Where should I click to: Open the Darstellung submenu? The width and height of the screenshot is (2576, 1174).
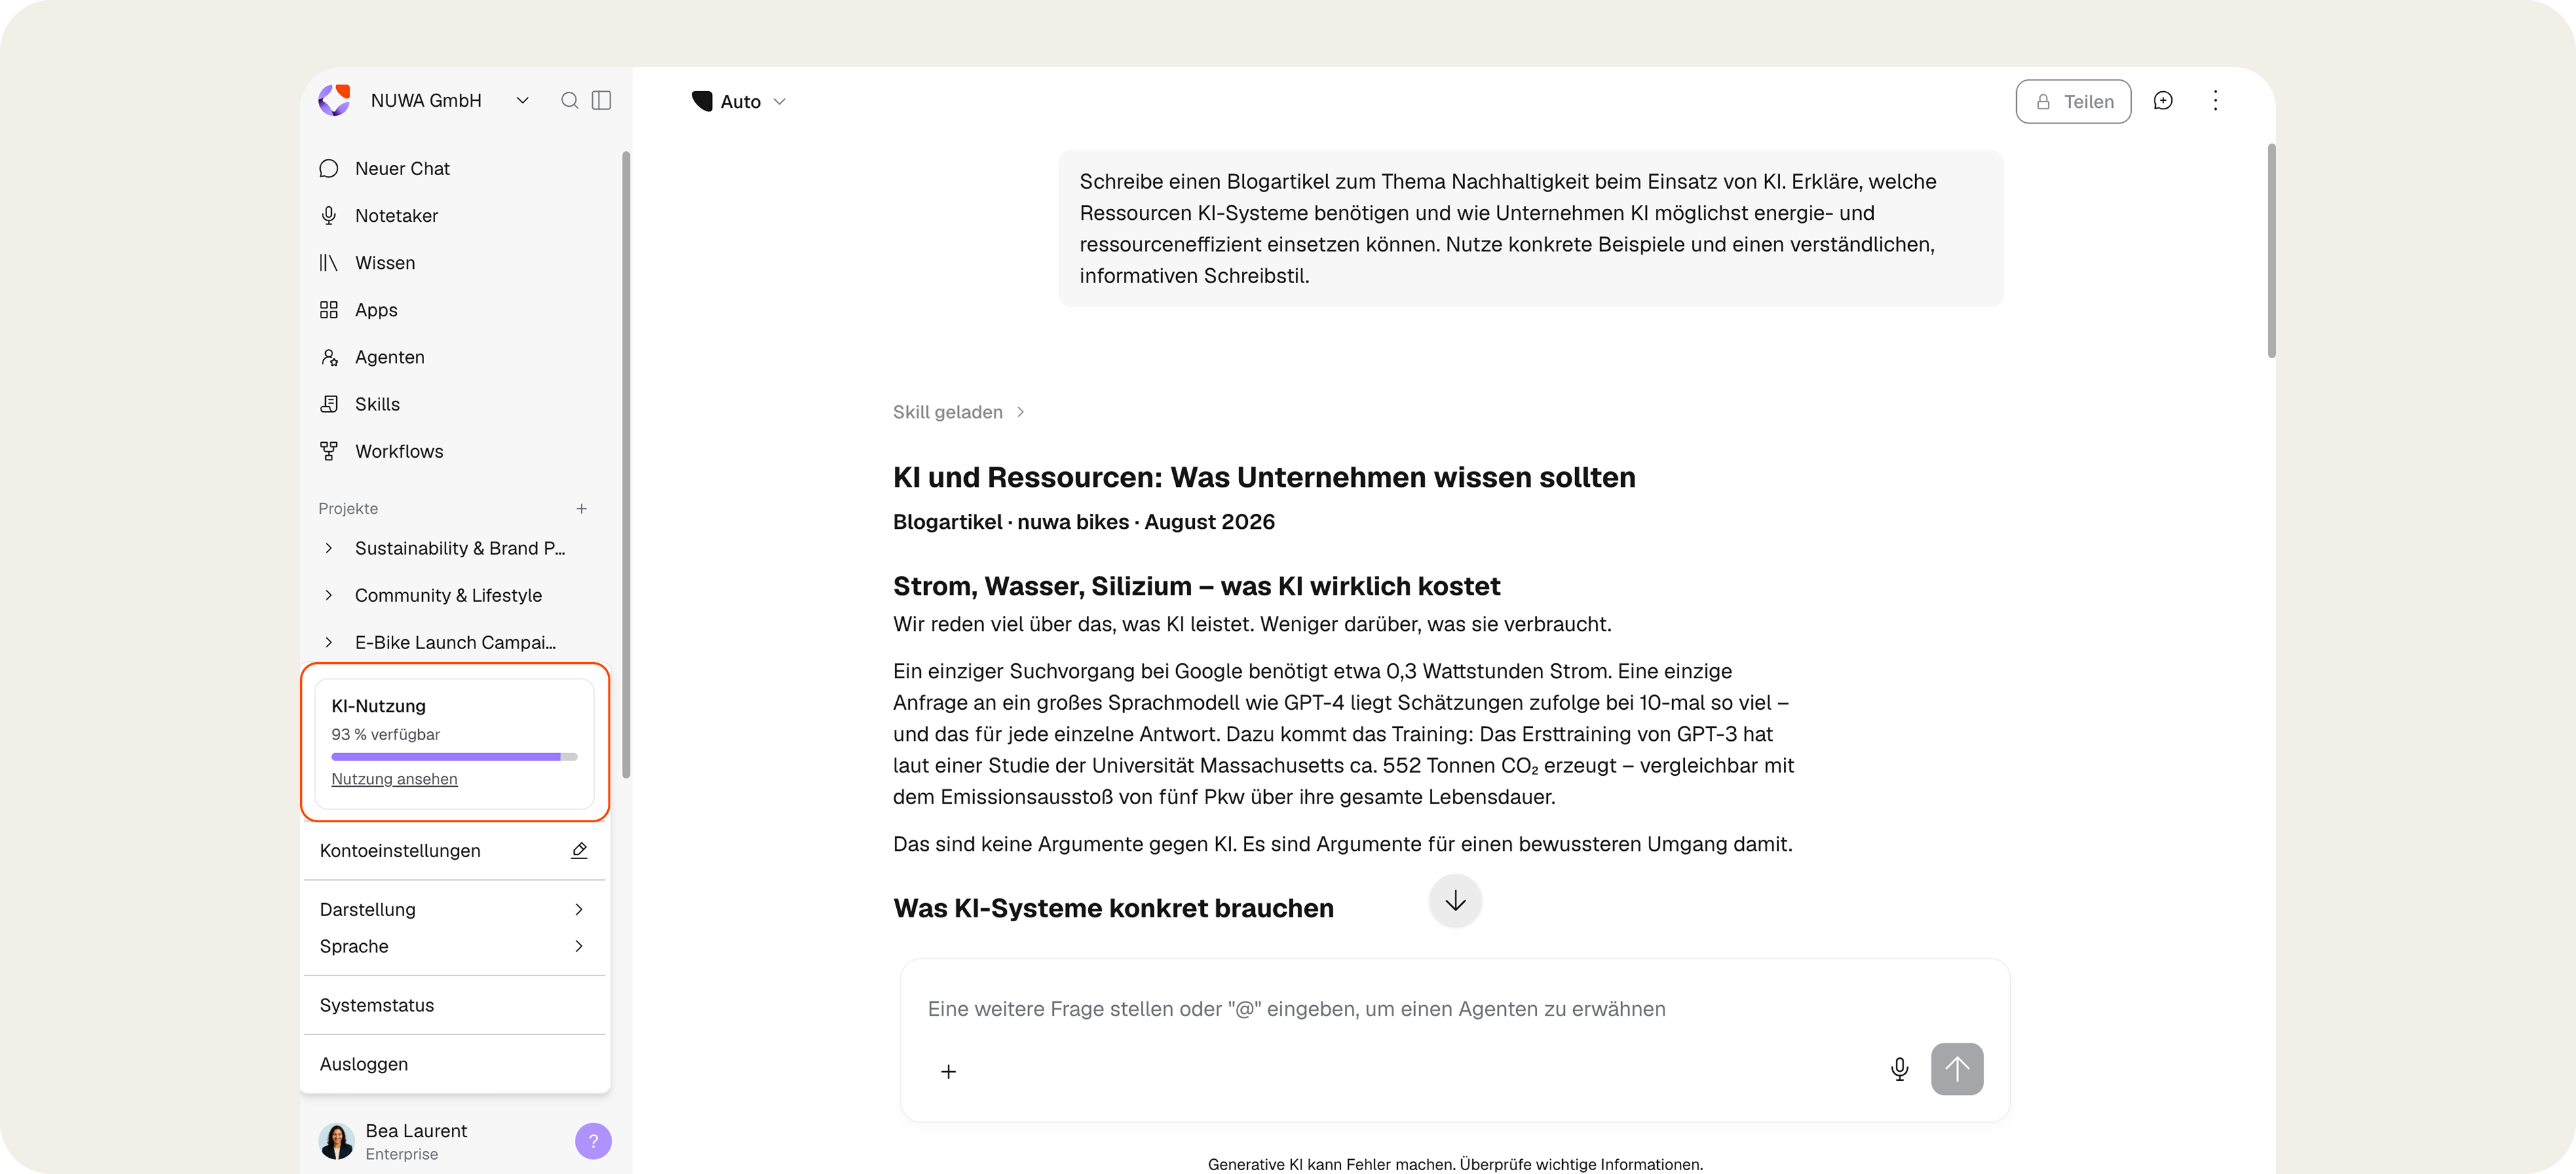454,909
